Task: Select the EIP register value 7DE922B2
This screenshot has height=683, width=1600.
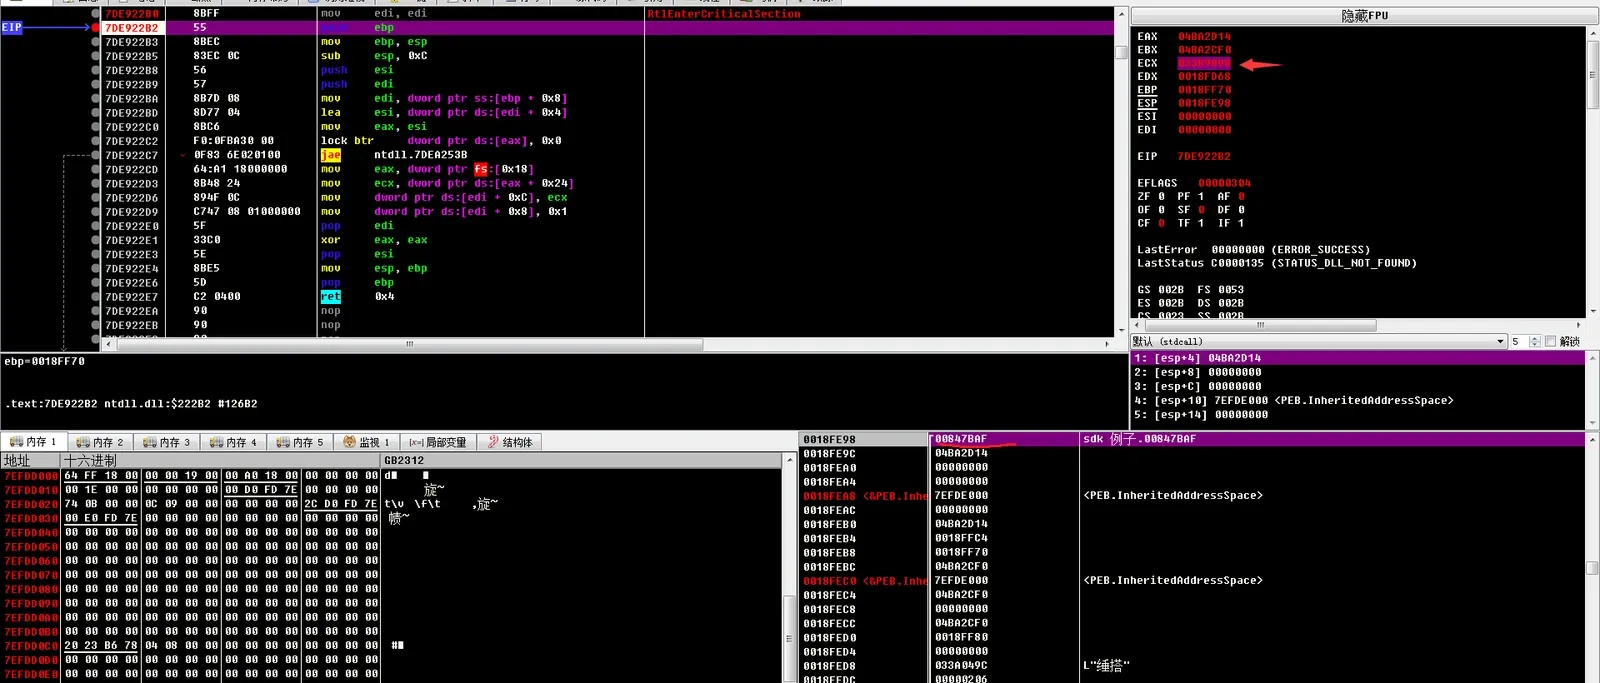Action: 1204,157
